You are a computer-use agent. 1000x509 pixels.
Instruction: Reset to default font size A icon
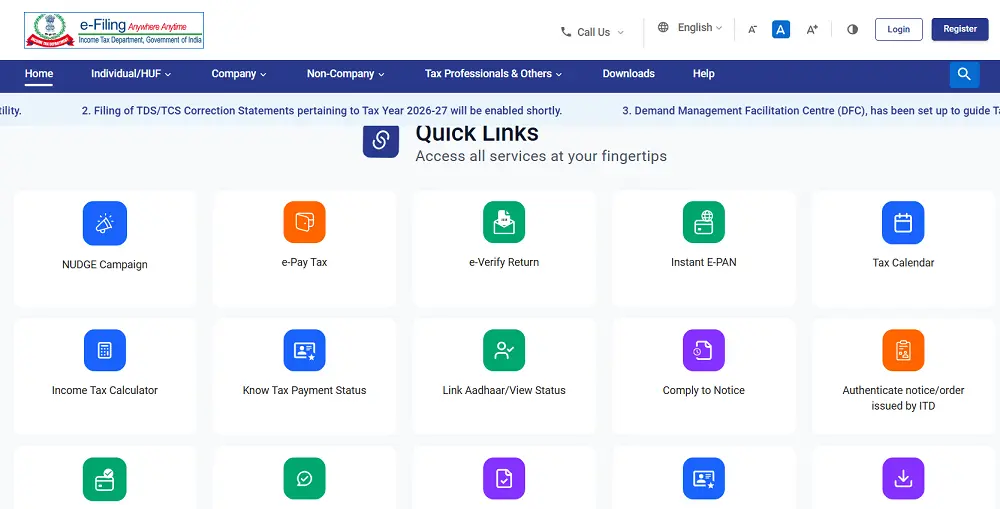(x=781, y=29)
